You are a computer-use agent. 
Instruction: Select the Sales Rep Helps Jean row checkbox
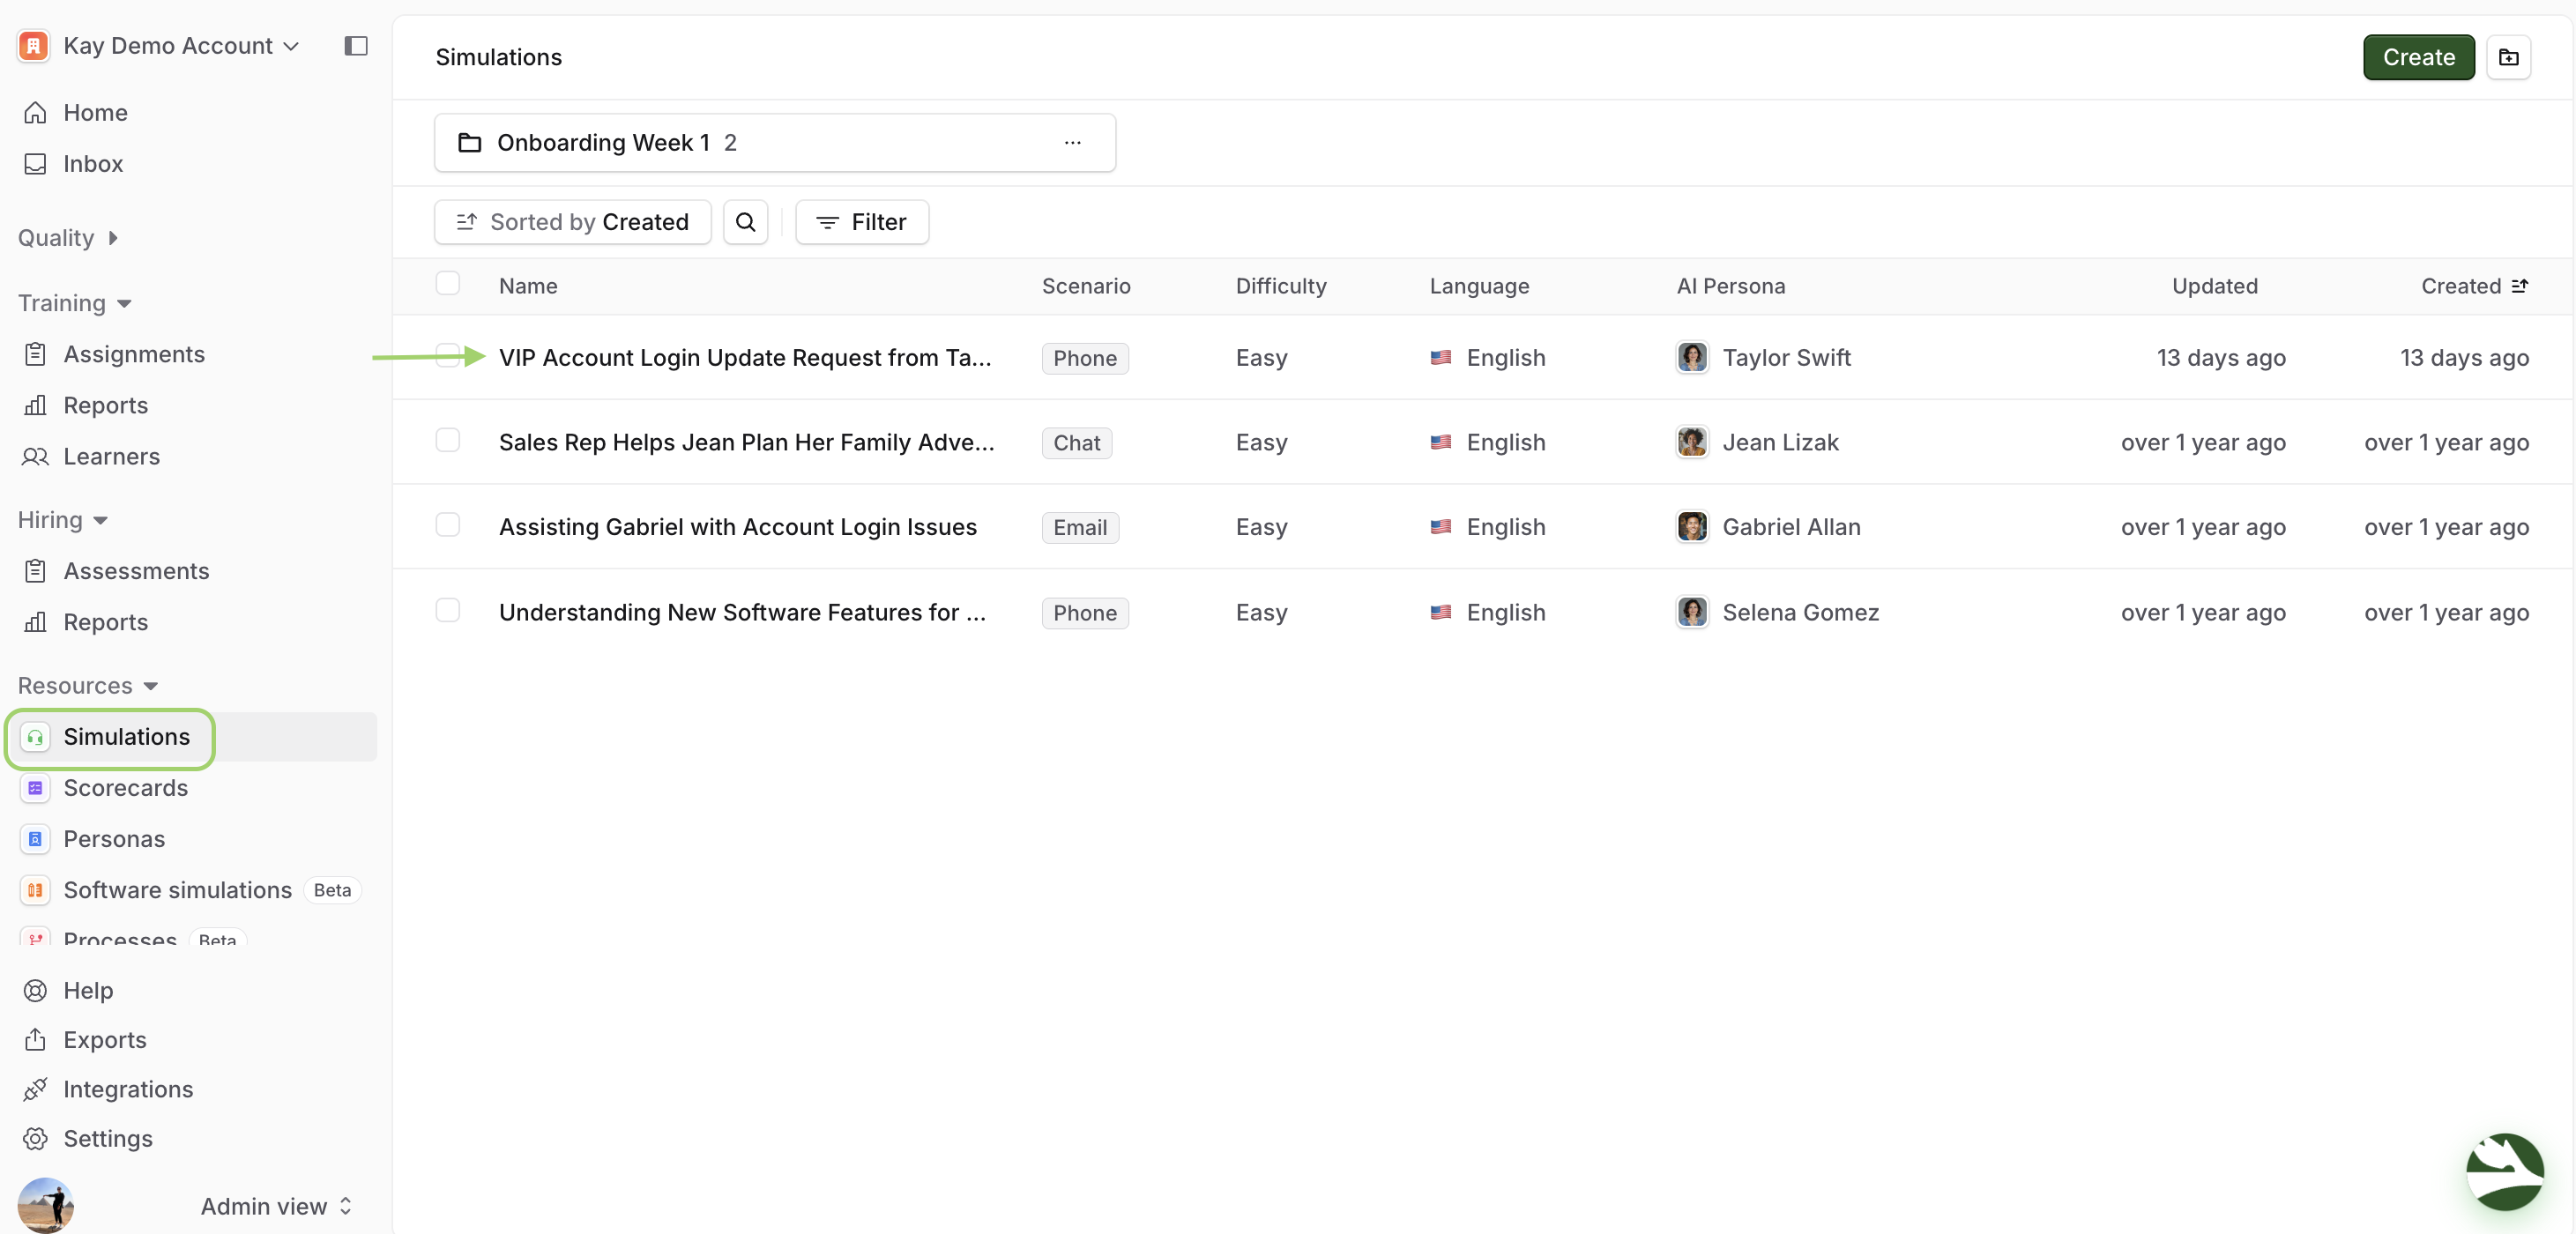[x=447, y=440]
